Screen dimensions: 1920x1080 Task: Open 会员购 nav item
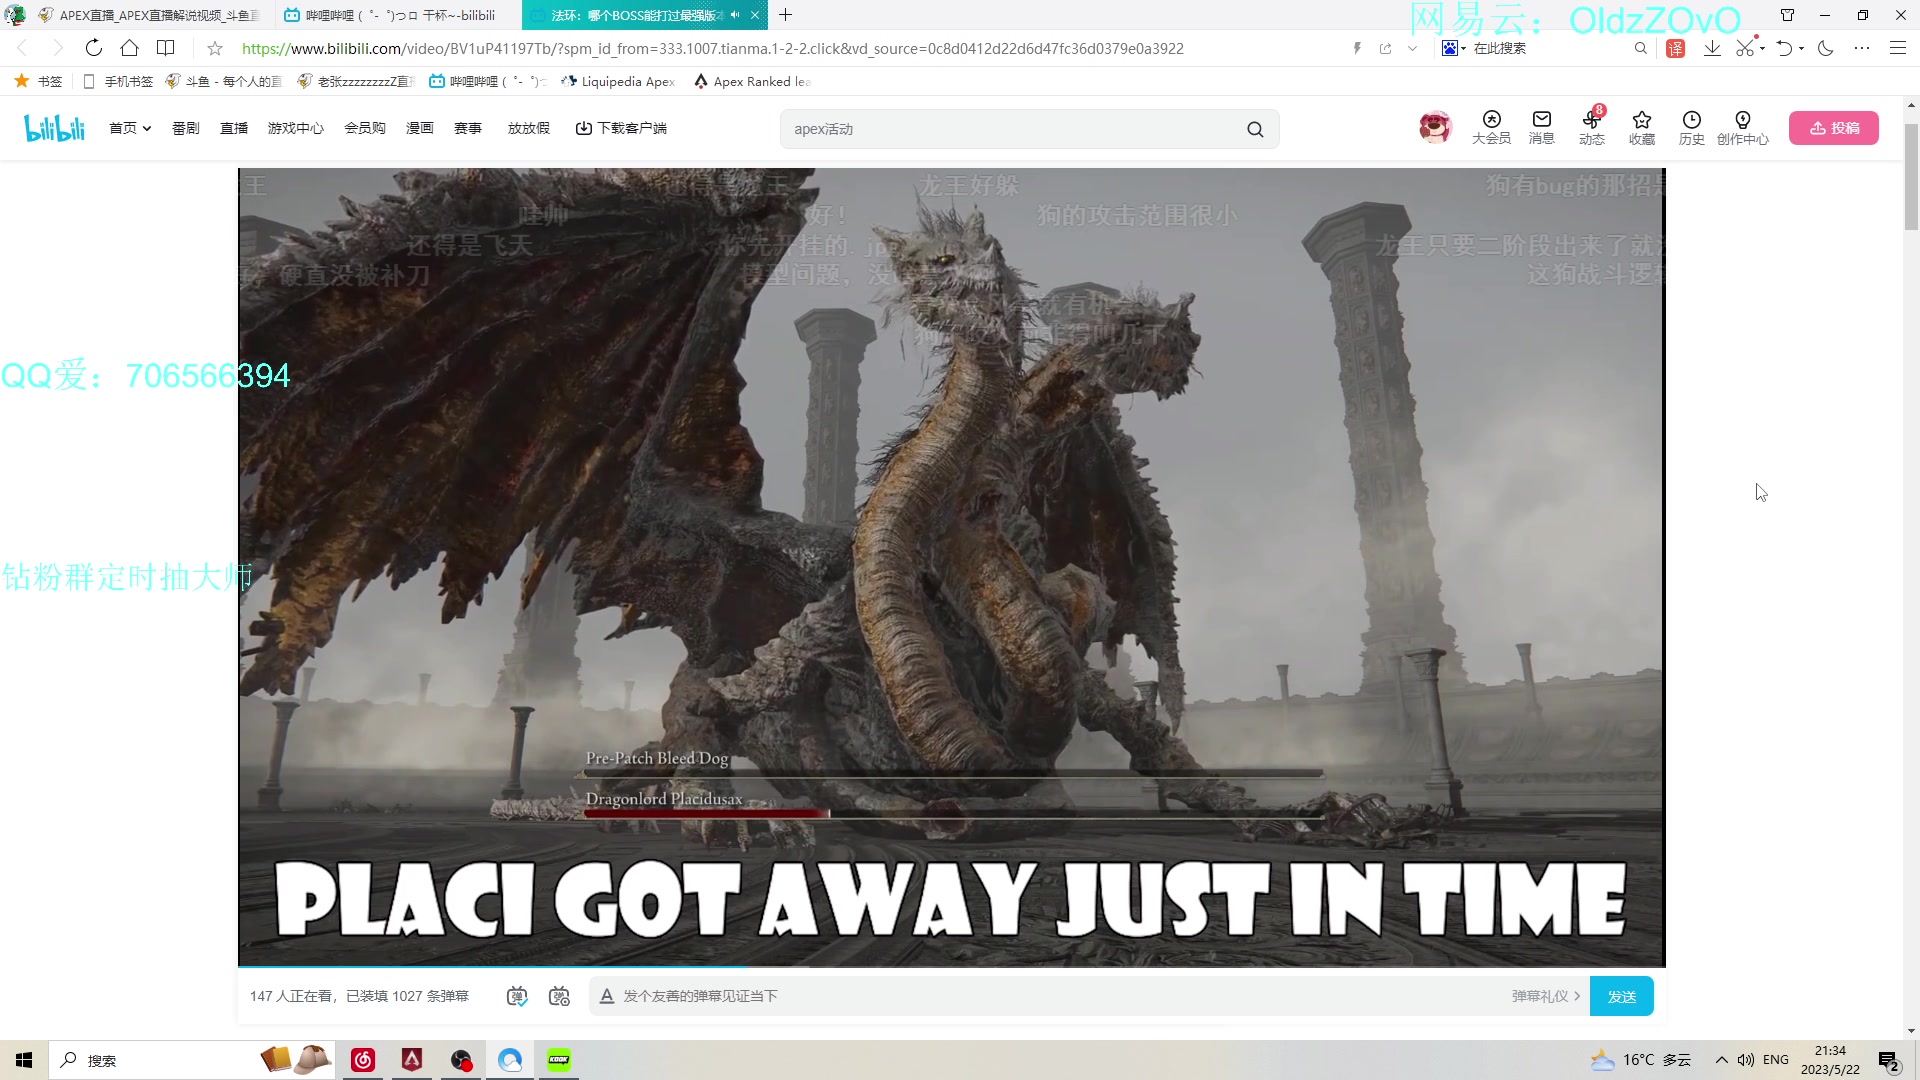coord(365,128)
